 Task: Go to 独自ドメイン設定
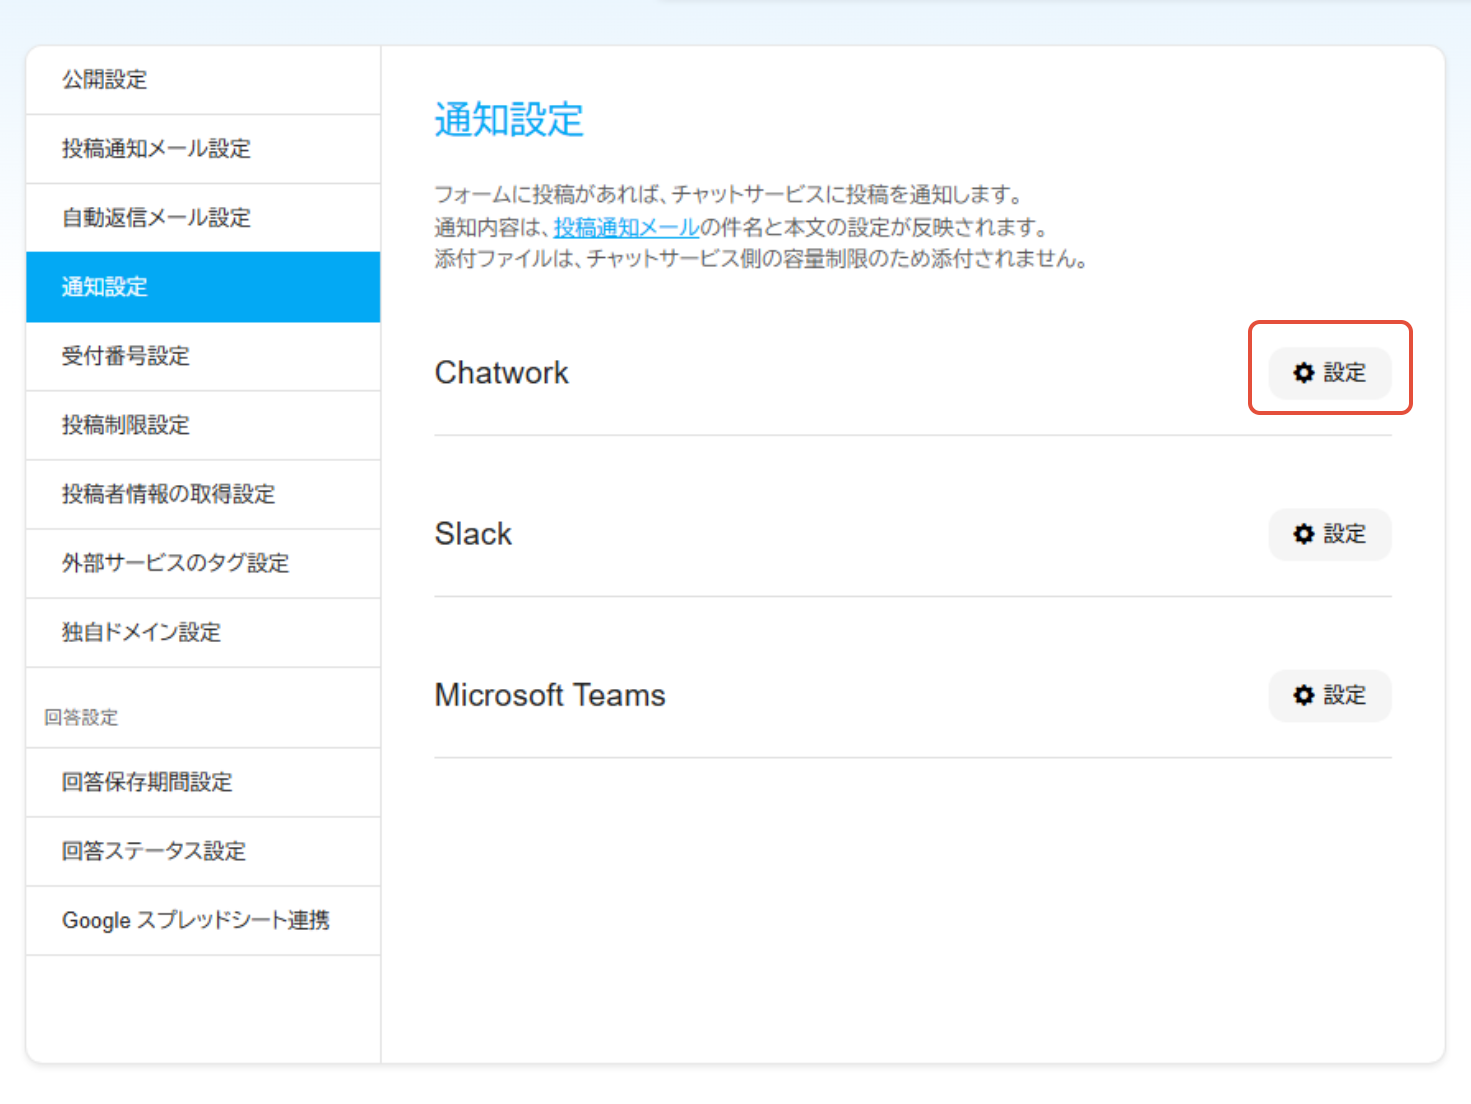coord(203,632)
